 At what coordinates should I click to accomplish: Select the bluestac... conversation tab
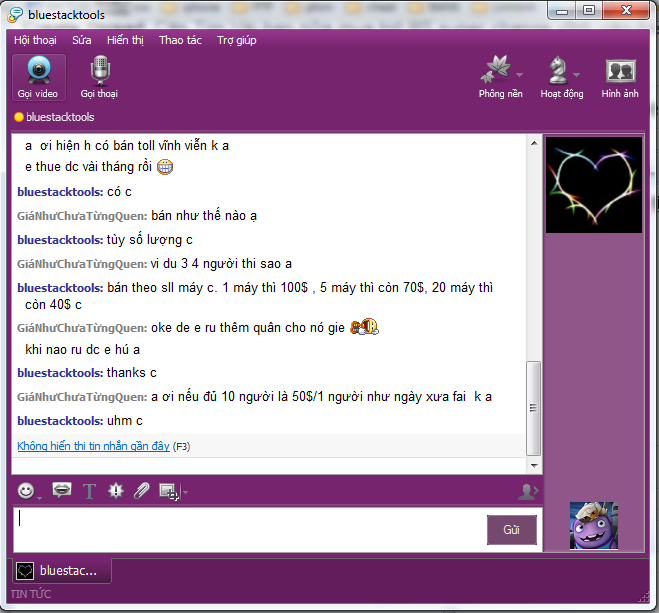pos(62,571)
